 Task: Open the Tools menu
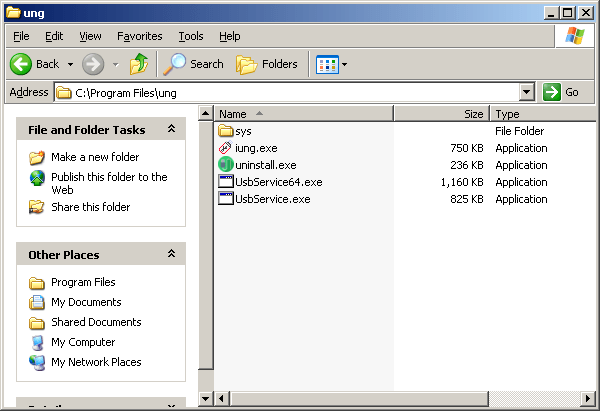point(190,36)
